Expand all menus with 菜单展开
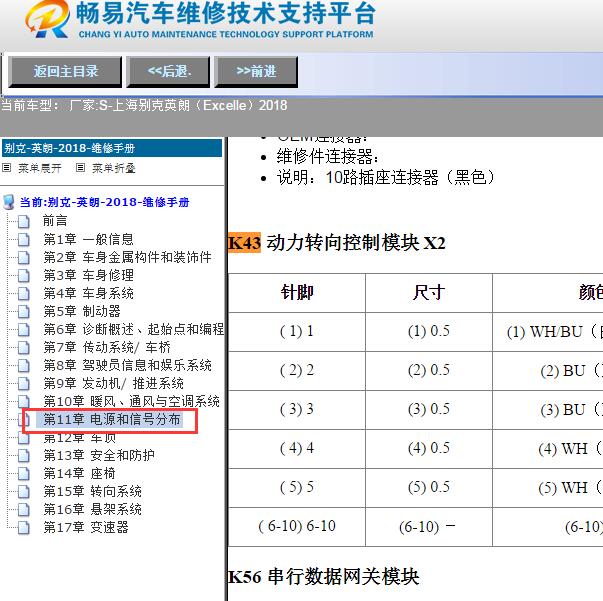Screen dimensions: 603x601 [x=40, y=168]
